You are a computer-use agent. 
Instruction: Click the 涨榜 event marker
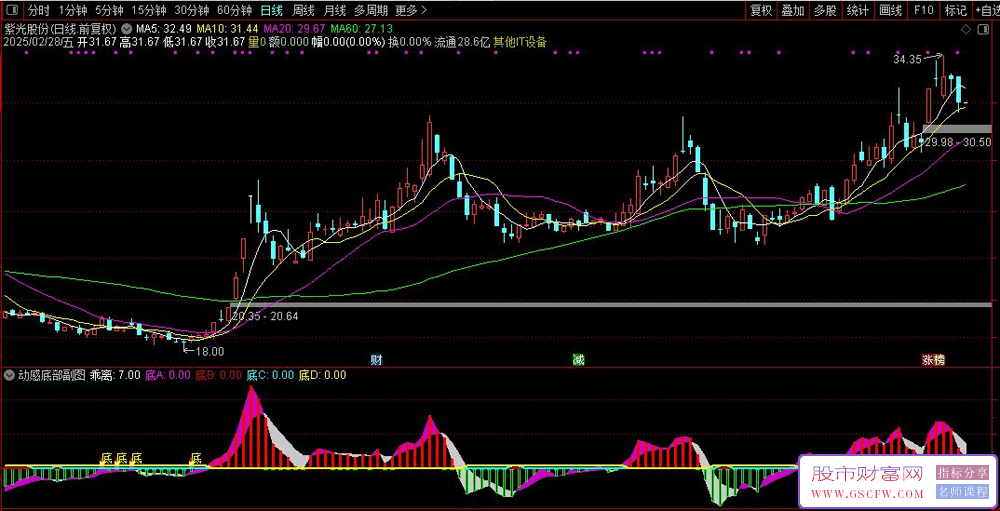pyautogui.click(x=932, y=359)
